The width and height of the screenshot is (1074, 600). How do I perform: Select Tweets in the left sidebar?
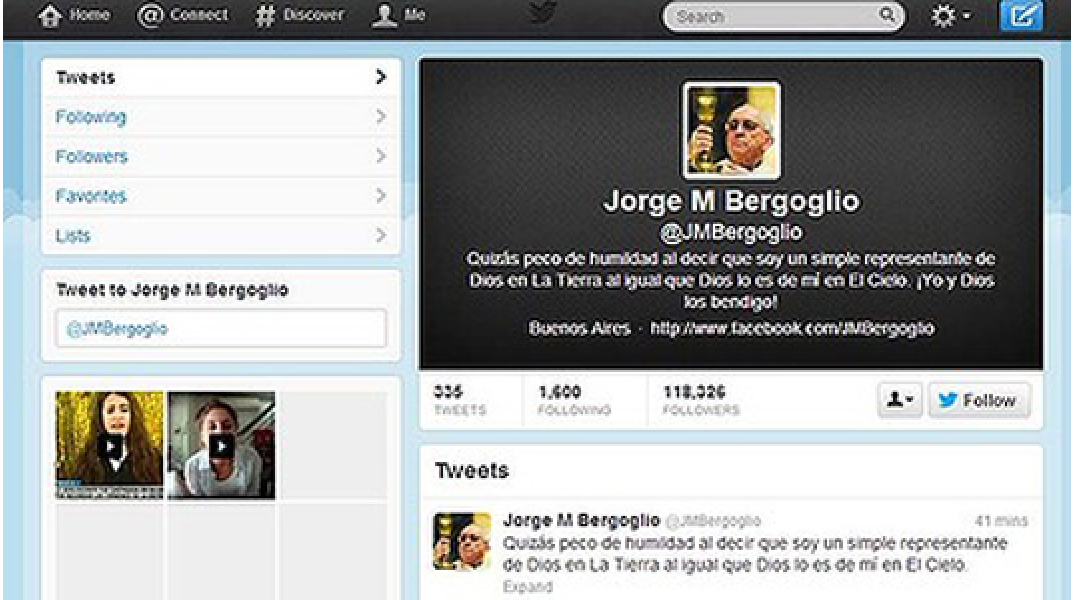pos(86,77)
